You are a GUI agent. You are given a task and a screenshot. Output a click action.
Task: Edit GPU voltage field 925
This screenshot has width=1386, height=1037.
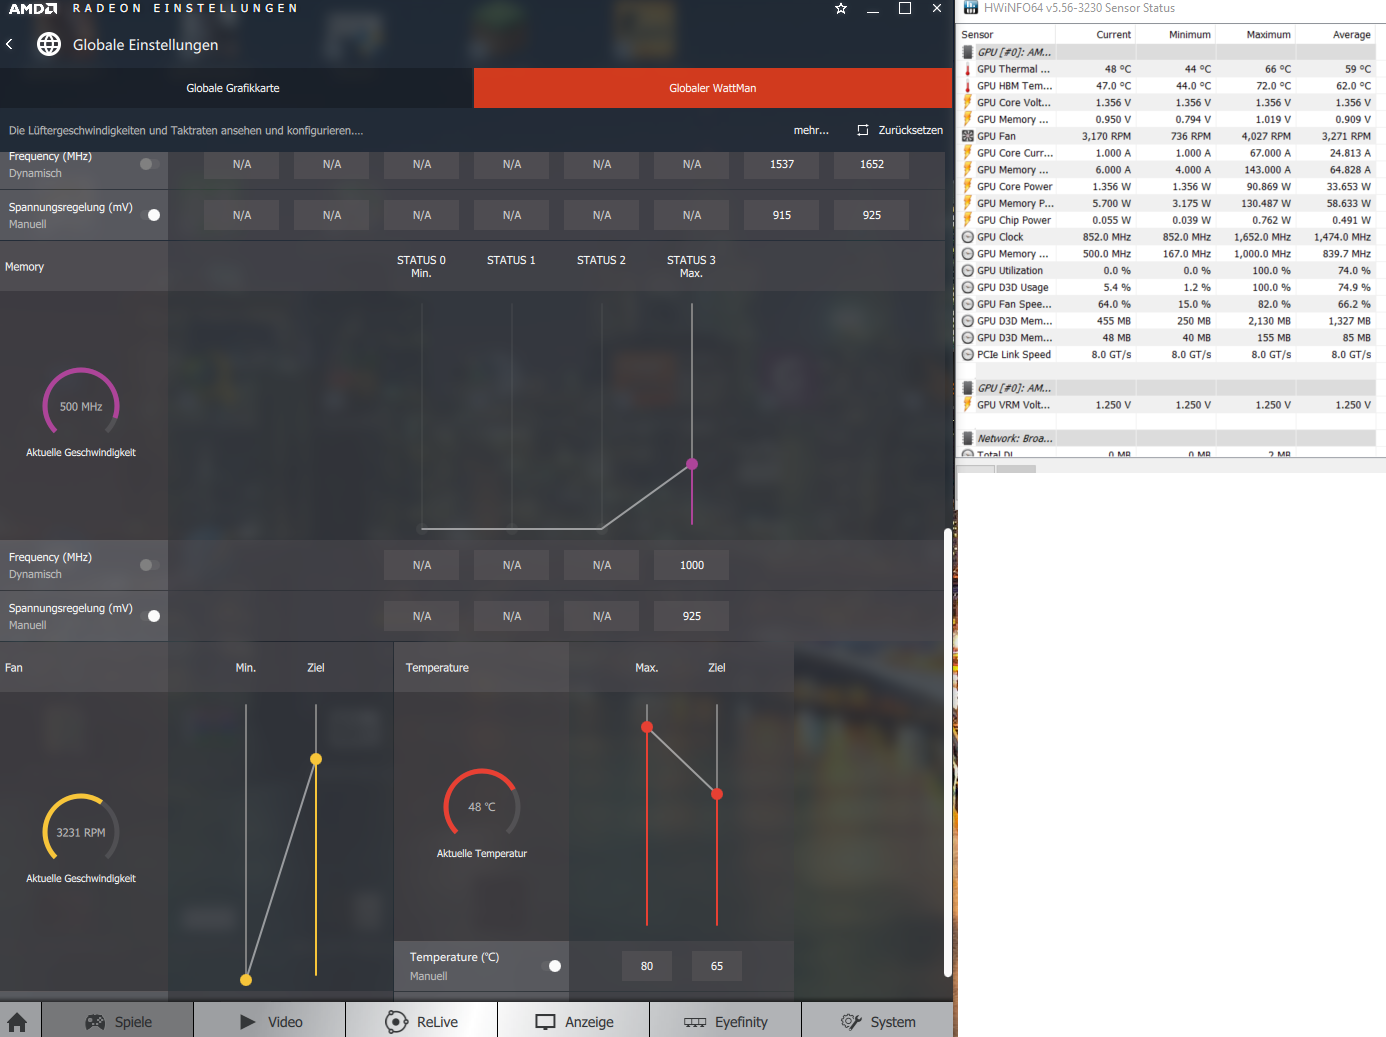(872, 215)
